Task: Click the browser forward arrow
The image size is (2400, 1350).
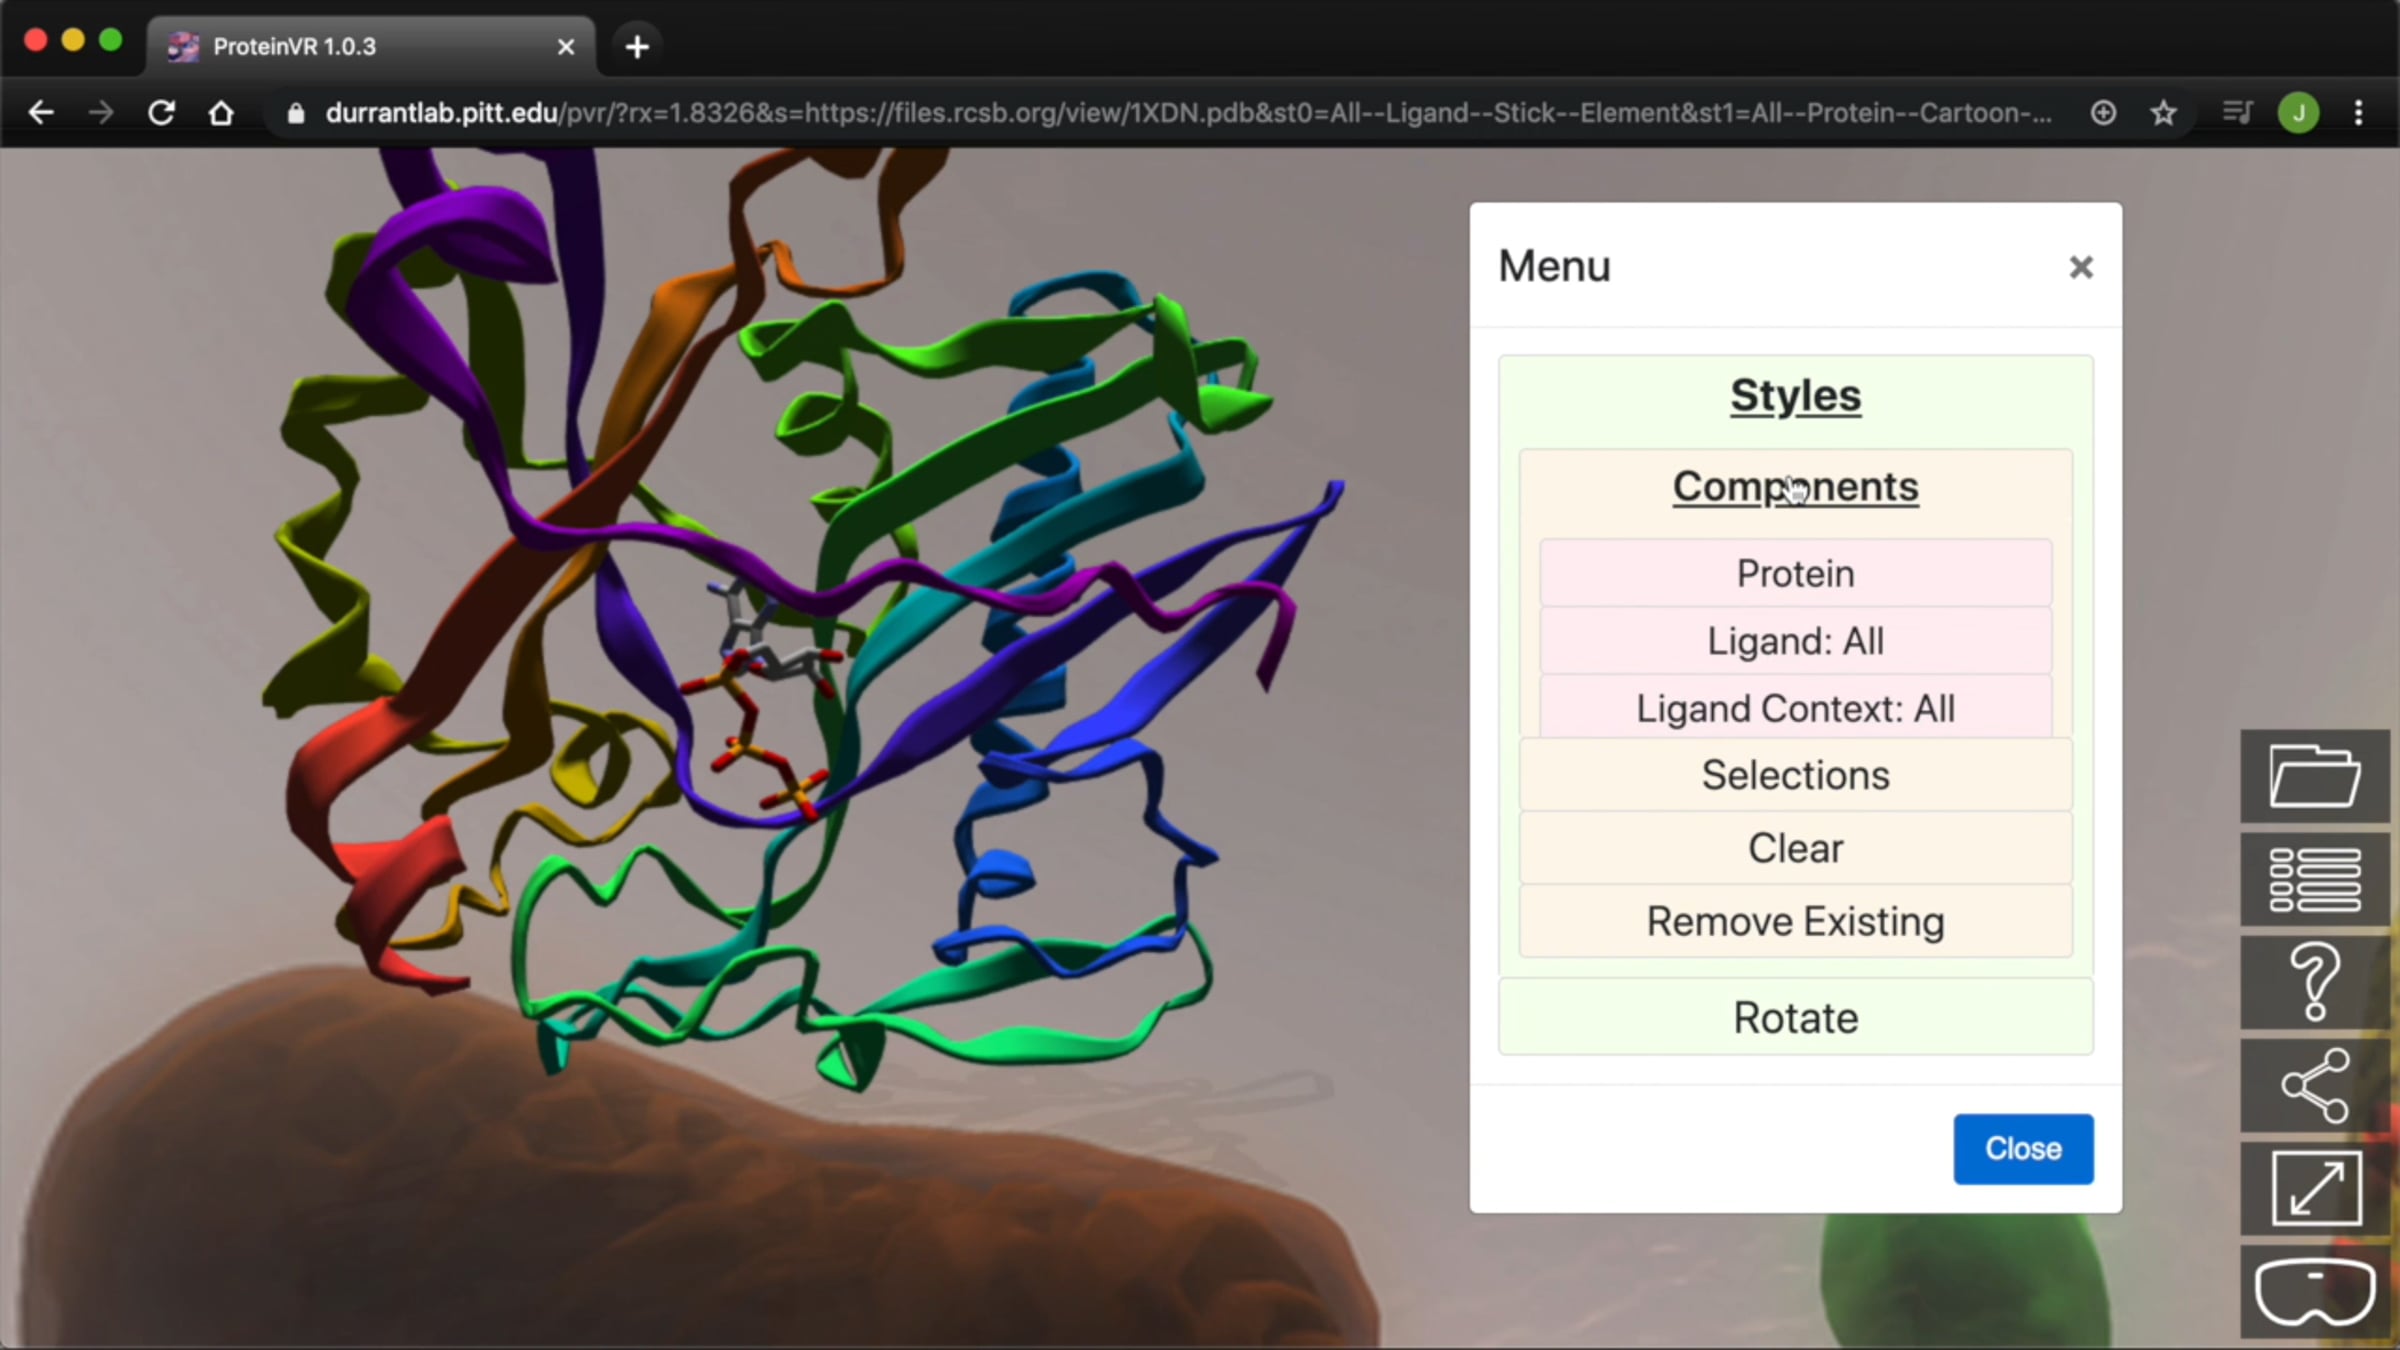Action: coord(101,113)
